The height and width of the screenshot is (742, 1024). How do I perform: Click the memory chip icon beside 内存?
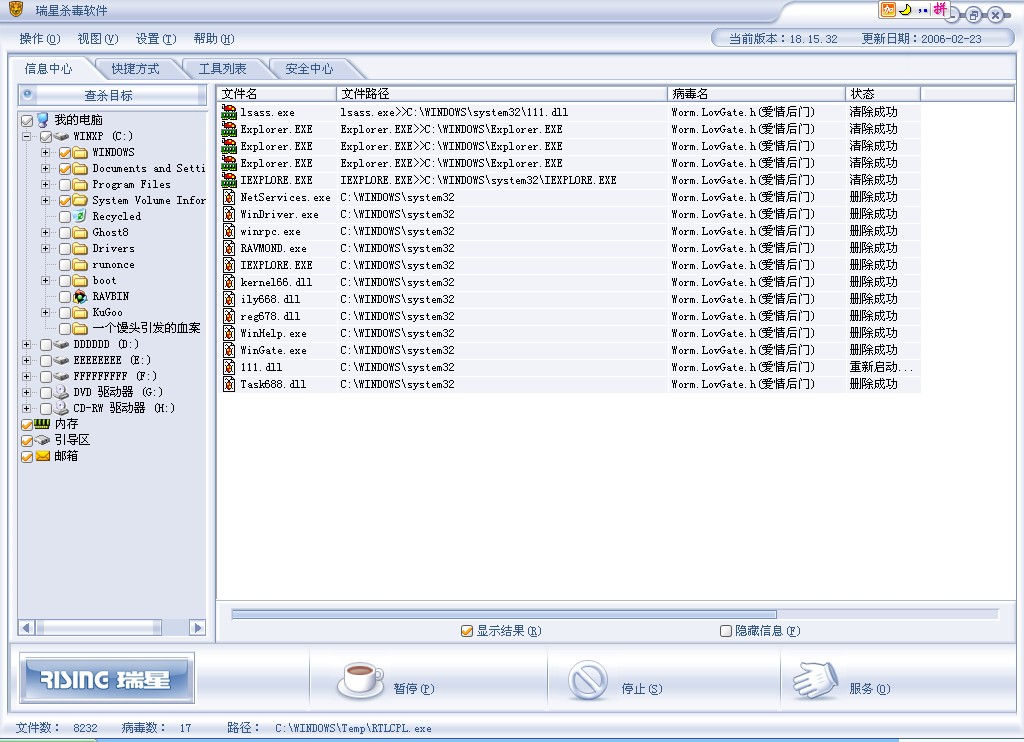[x=42, y=423]
